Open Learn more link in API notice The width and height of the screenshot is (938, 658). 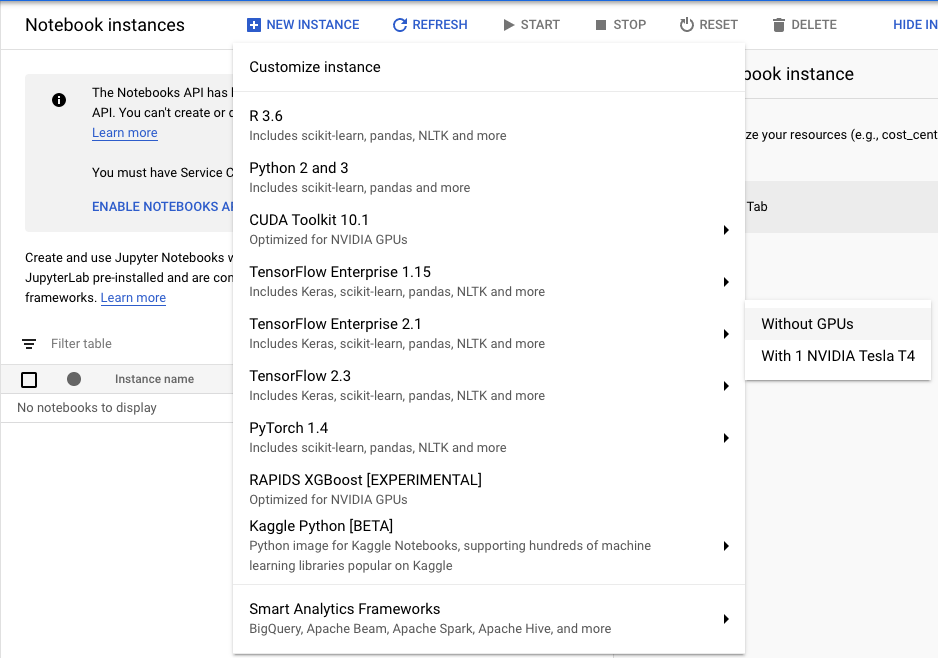click(124, 133)
